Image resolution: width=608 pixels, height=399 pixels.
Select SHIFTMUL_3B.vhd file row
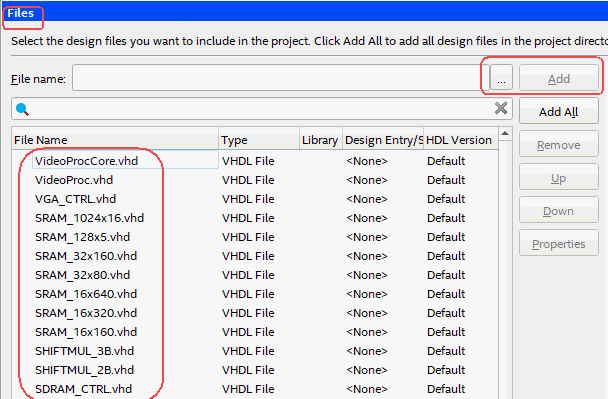(x=255, y=351)
